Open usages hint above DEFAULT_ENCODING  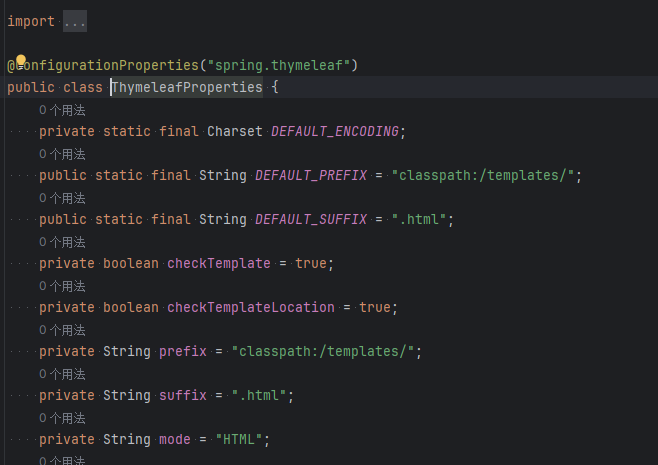click(x=62, y=110)
